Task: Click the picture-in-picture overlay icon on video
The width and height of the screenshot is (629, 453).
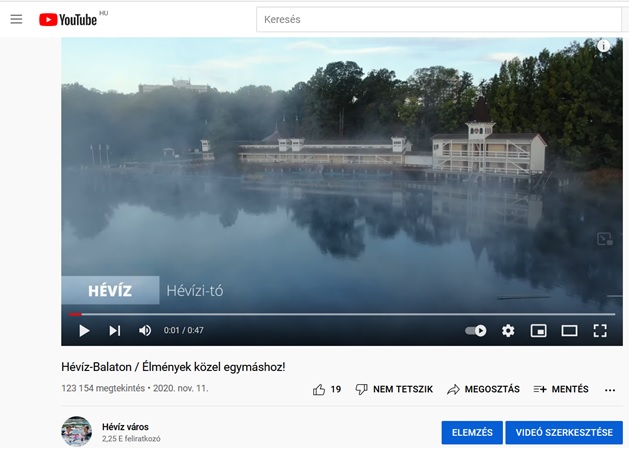Action: click(x=605, y=239)
